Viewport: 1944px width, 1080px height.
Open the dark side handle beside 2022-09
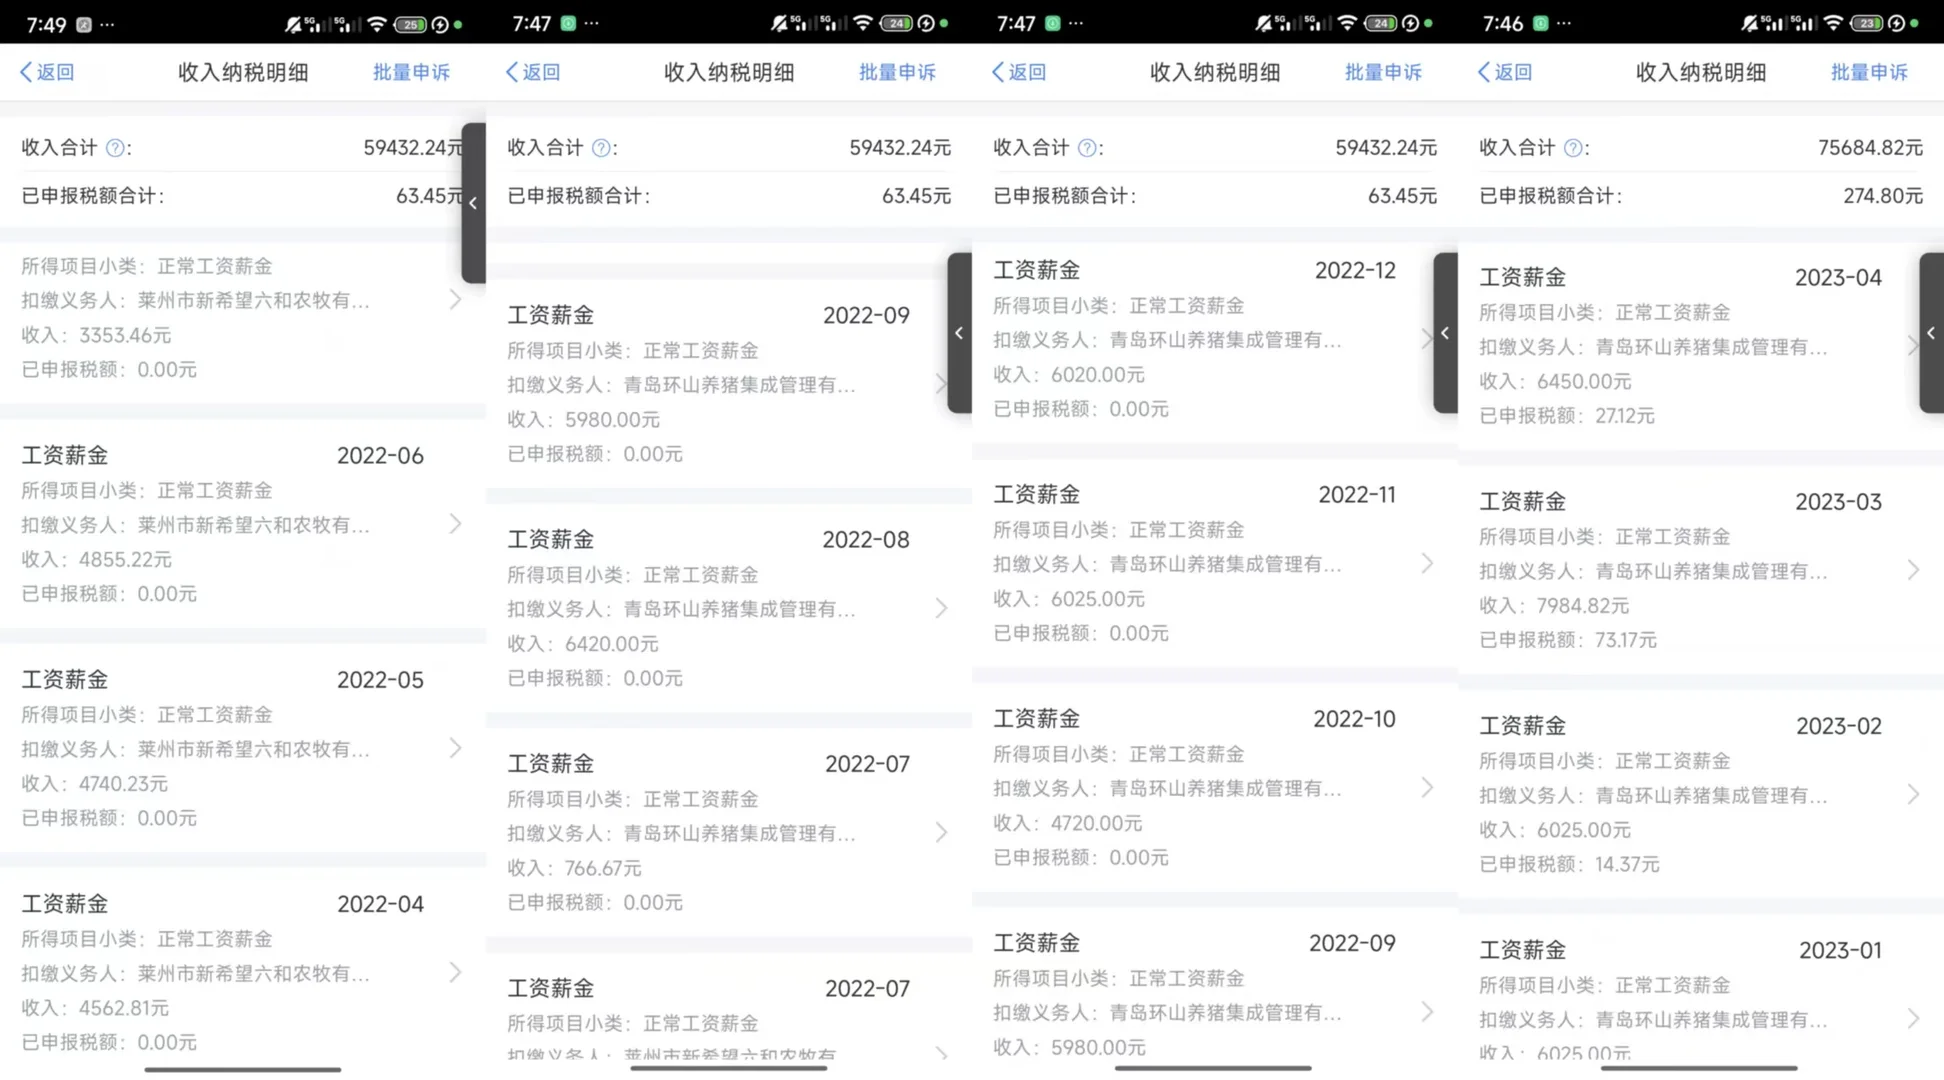point(959,333)
